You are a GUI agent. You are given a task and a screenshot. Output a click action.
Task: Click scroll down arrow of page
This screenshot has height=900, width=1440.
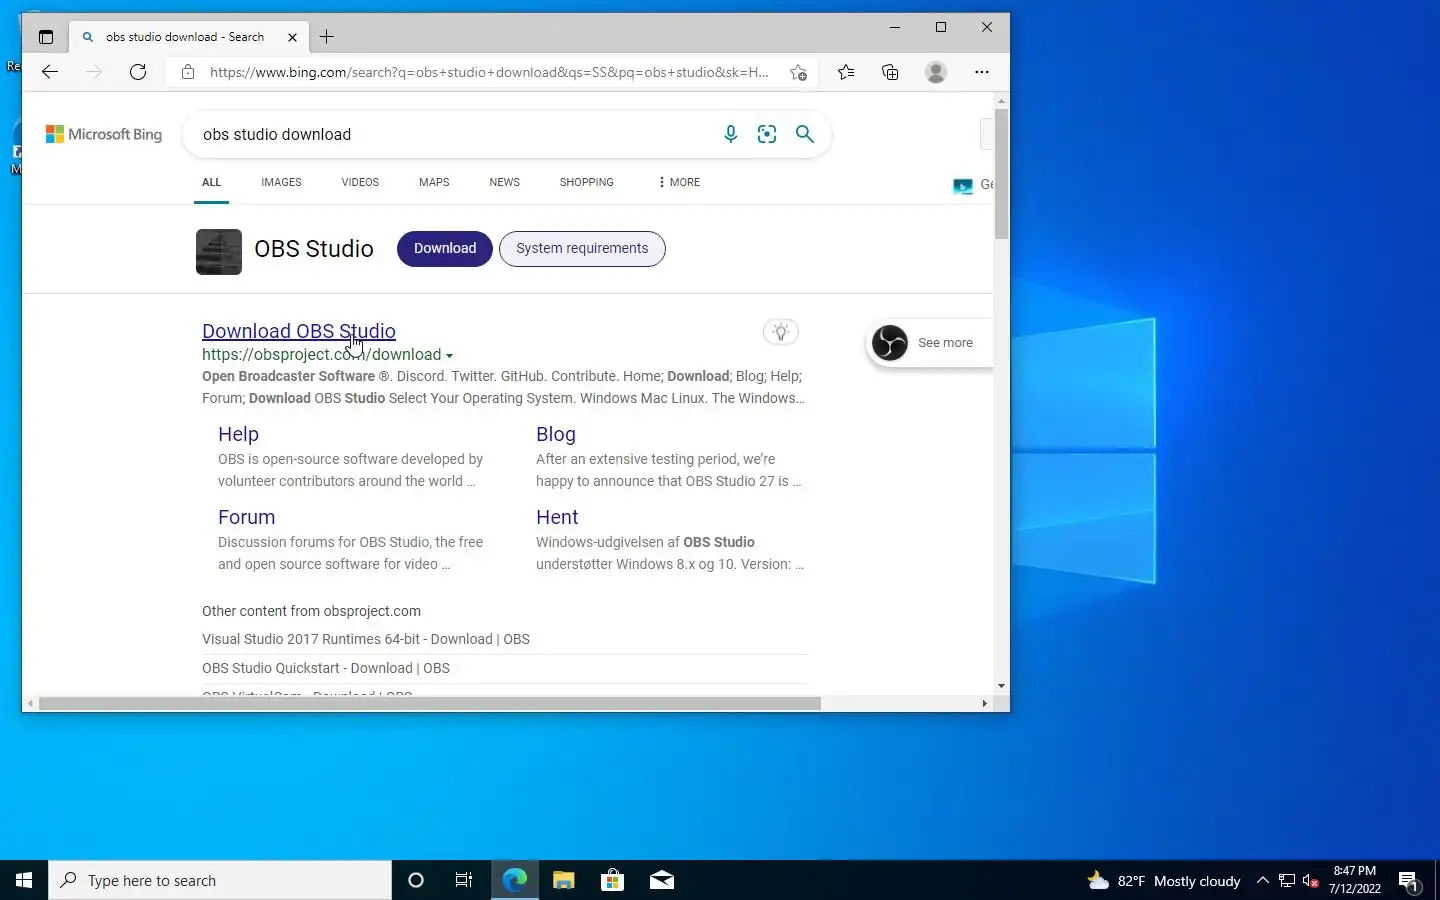(x=1001, y=686)
